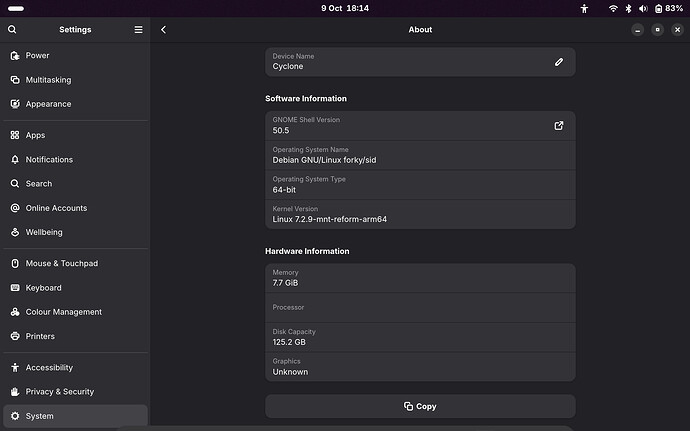Click the Device Name row Cyclone

point(420,62)
